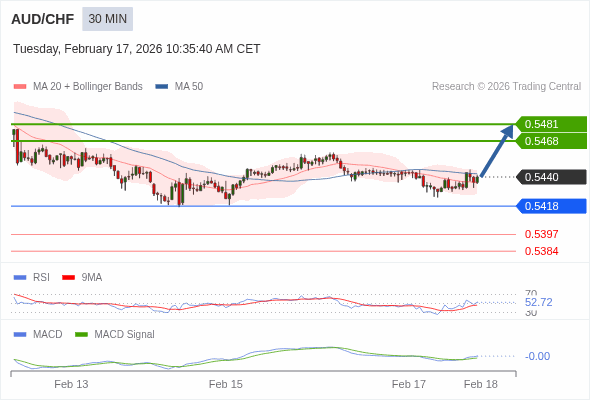Click the 0.5397 support level label
This screenshot has width=590, height=400.
pos(541,234)
